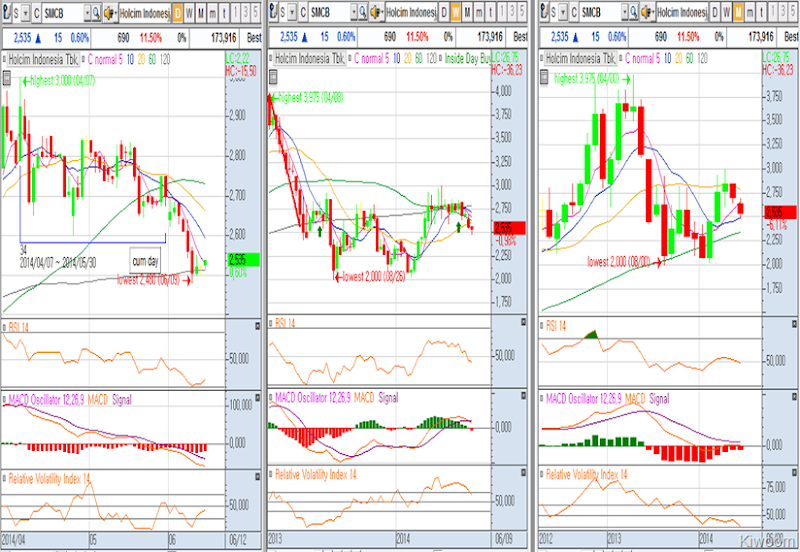Switch monthly panel to W weekly timeframe
800x552 pixels.
coord(727,13)
